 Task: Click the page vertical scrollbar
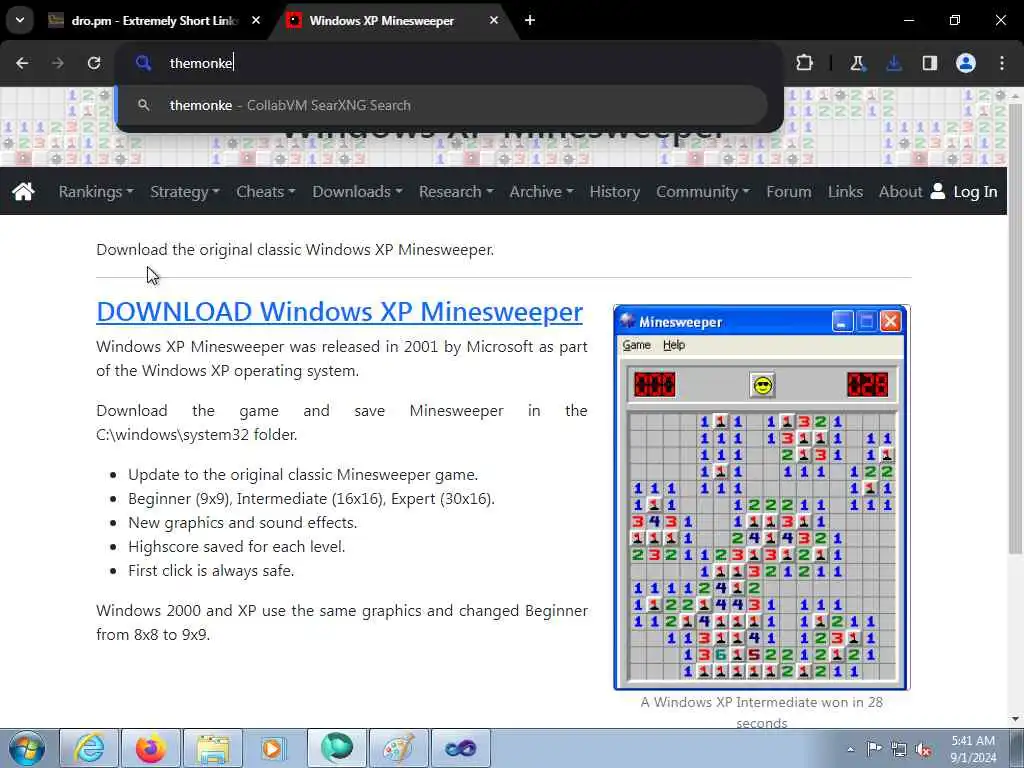[1016, 327]
